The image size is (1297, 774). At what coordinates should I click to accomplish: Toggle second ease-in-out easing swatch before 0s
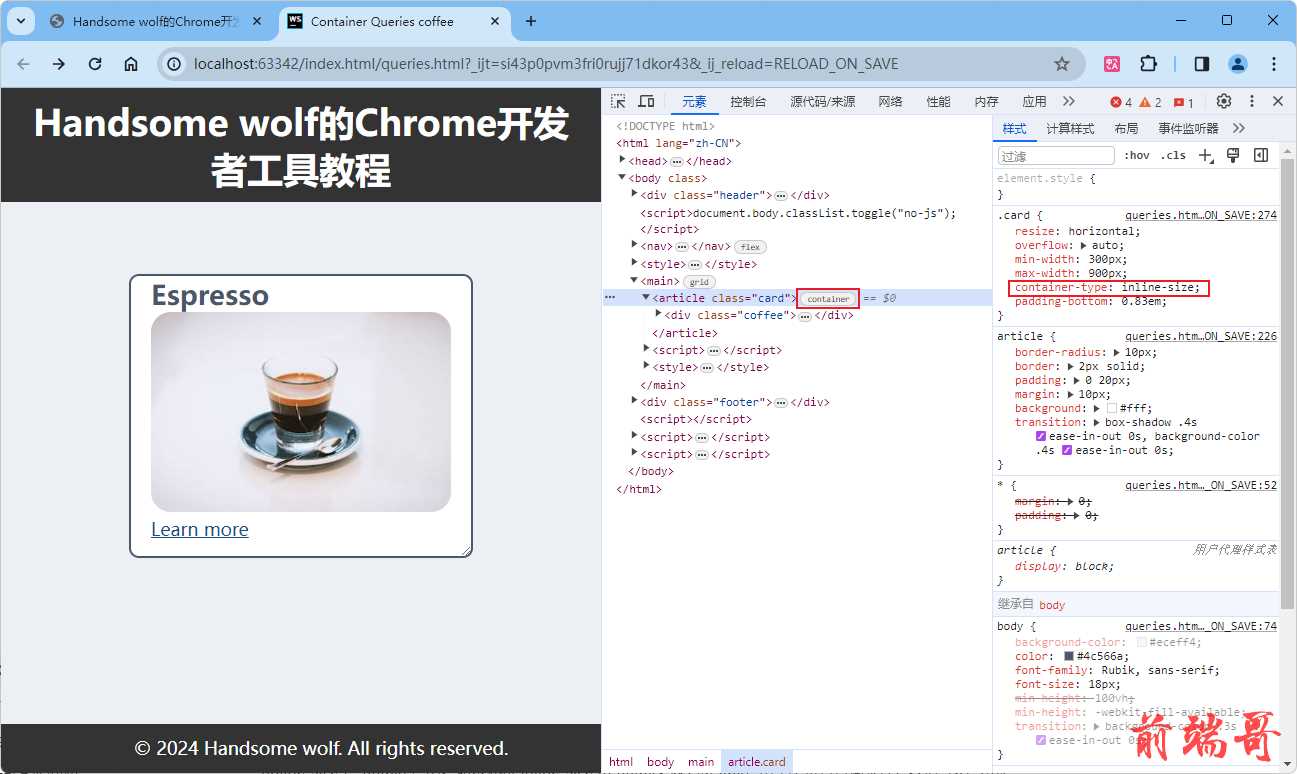pos(1066,450)
